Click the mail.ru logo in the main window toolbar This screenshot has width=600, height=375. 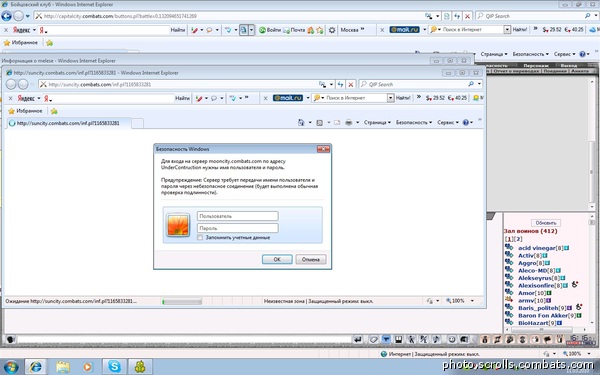click(404, 29)
